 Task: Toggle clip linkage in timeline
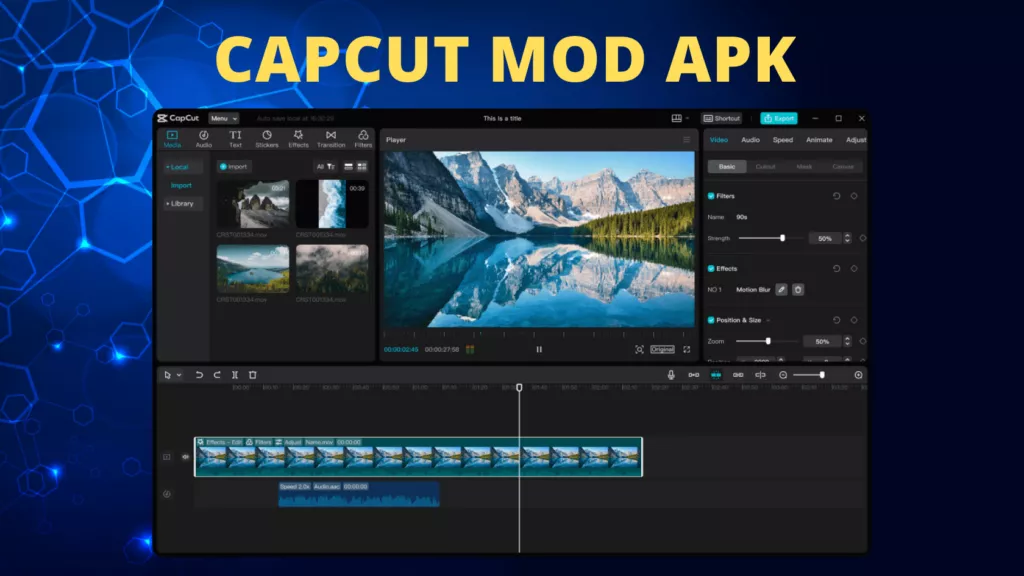pyautogui.click(x=738, y=375)
